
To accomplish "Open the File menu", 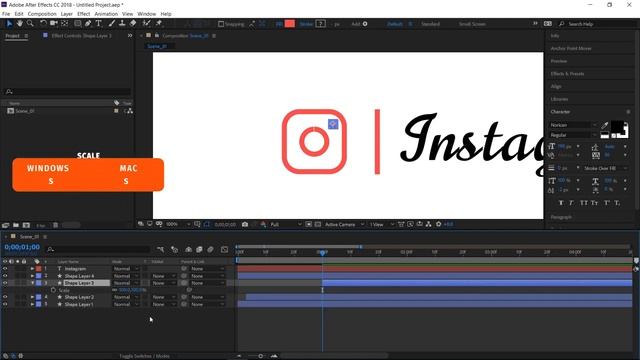I will [x=6, y=14].
